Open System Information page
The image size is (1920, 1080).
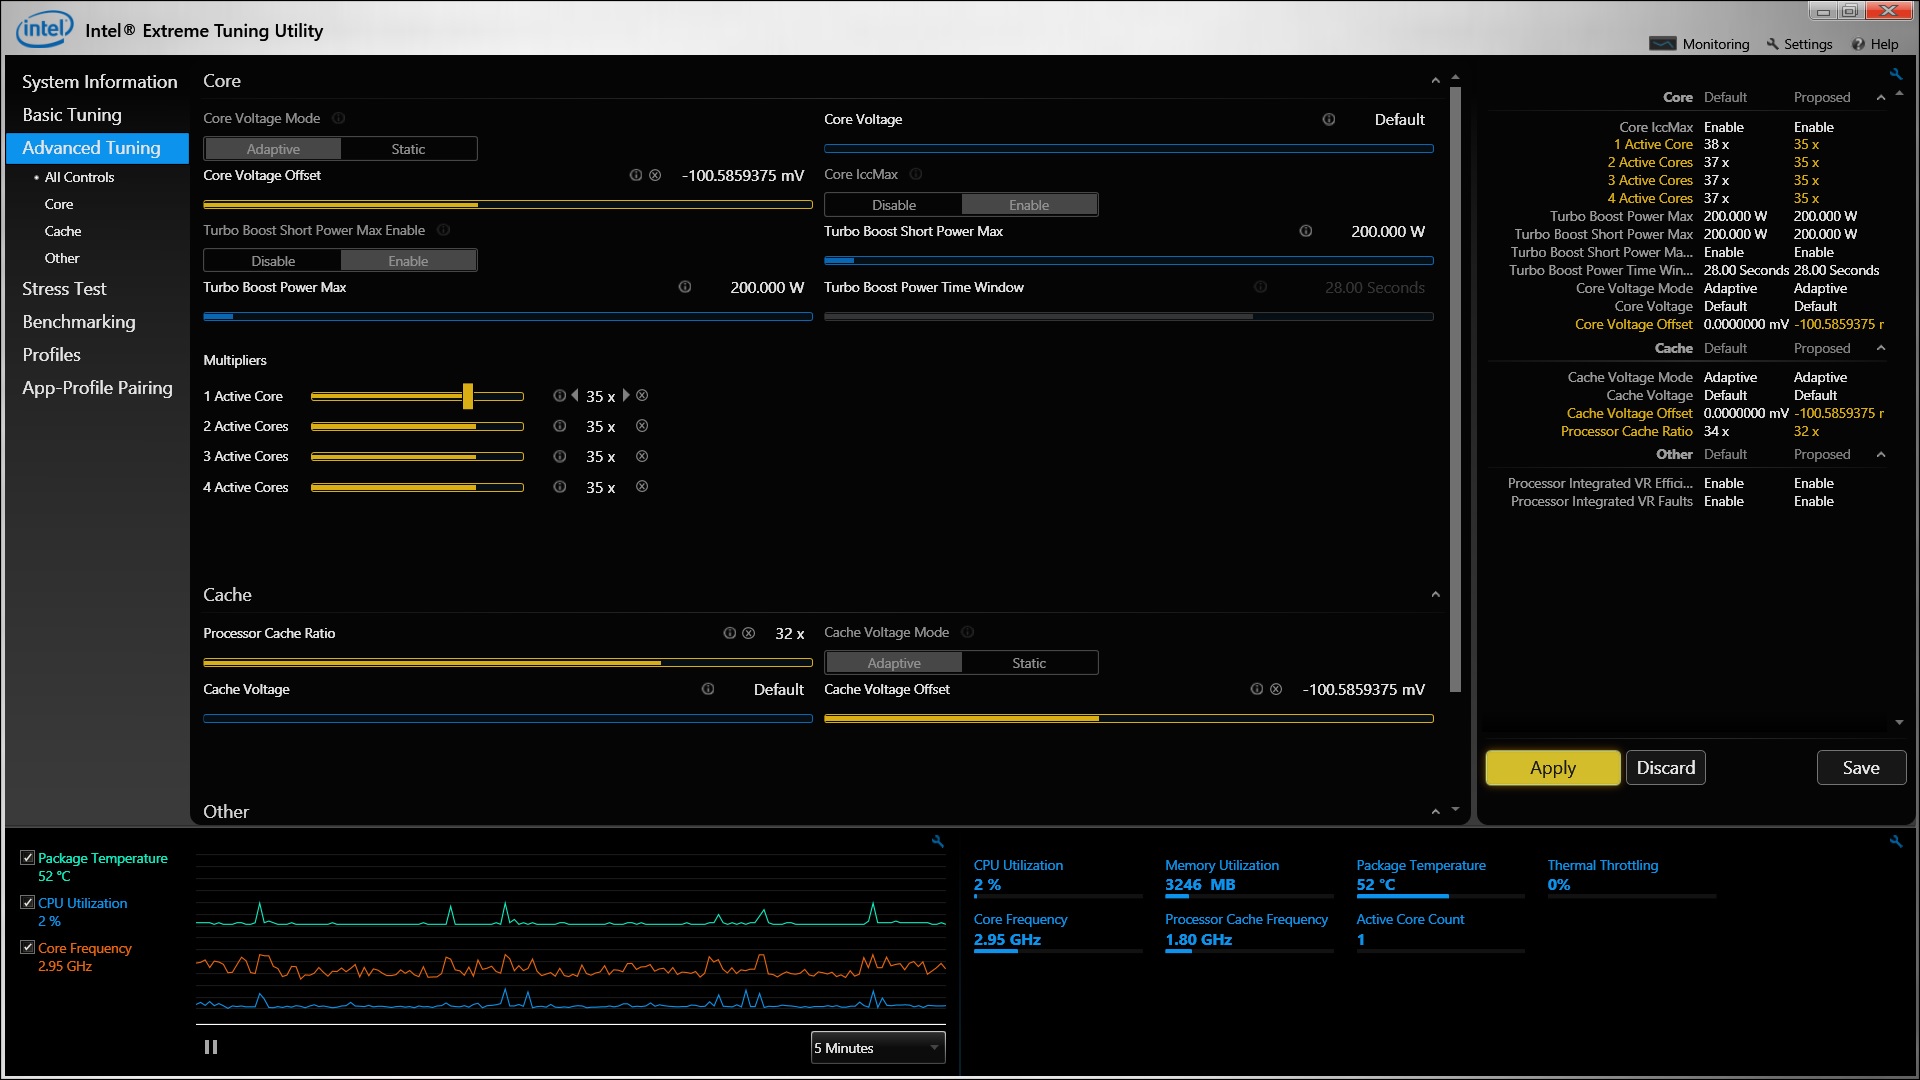[x=99, y=82]
